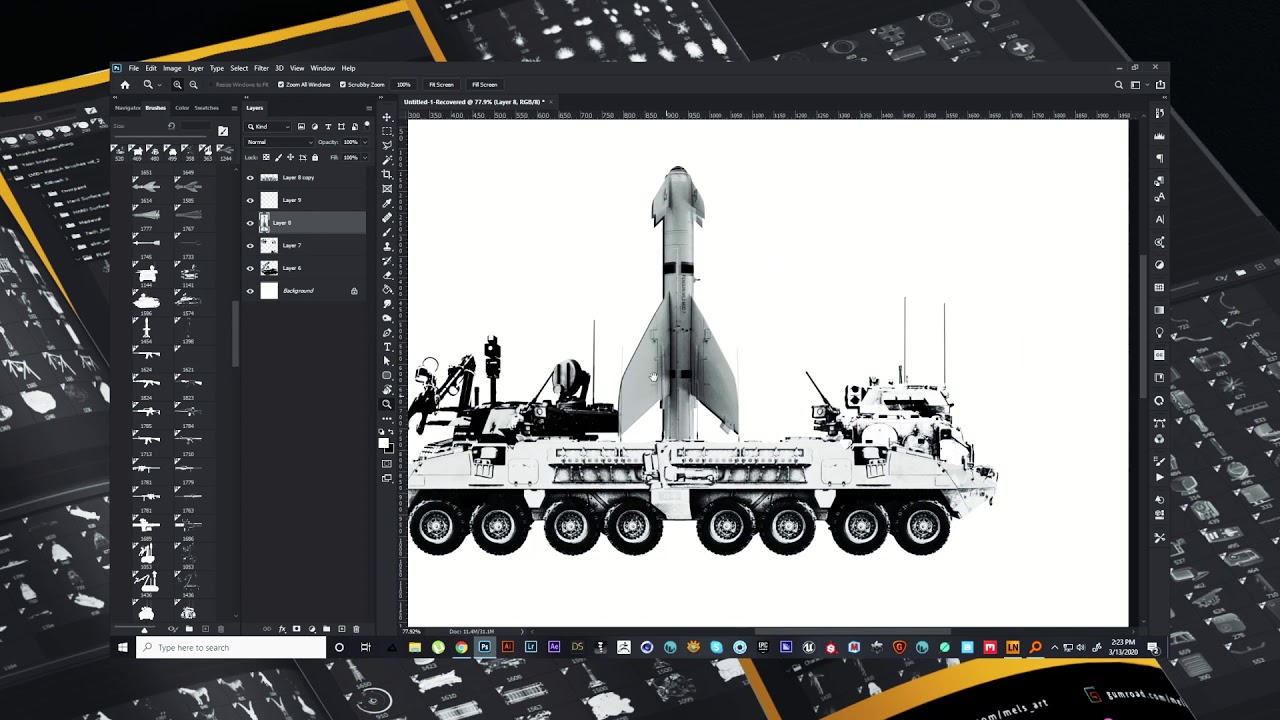Click the lock all padlock icon
Viewport: 1280px width, 720px height.
point(315,157)
